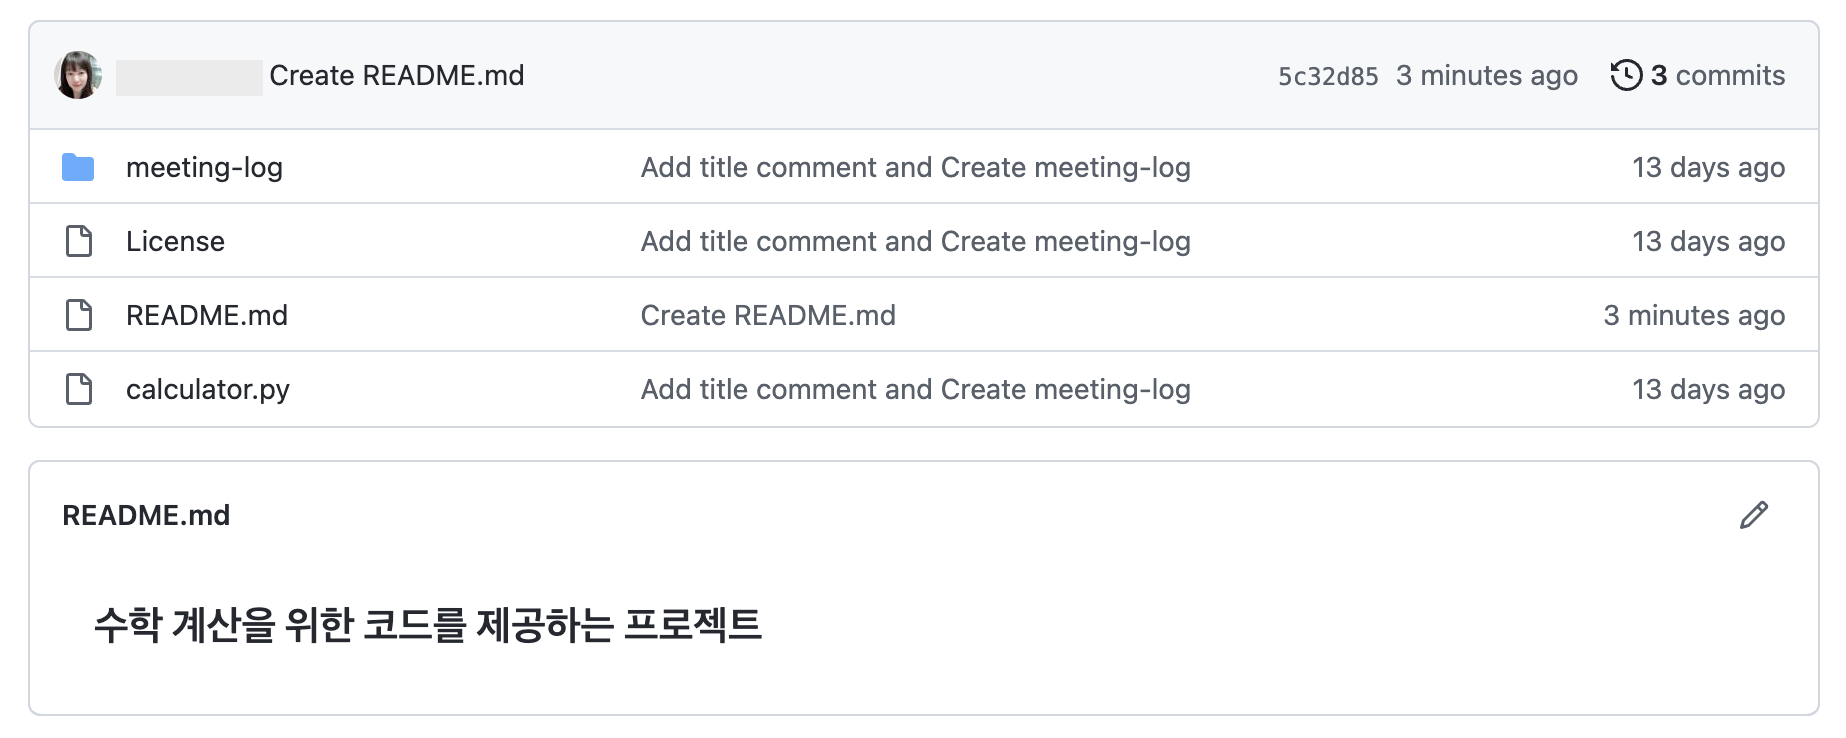This screenshot has height=738, width=1846.
Task: Open the meeting-log folder icon
Action: (x=78, y=167)
